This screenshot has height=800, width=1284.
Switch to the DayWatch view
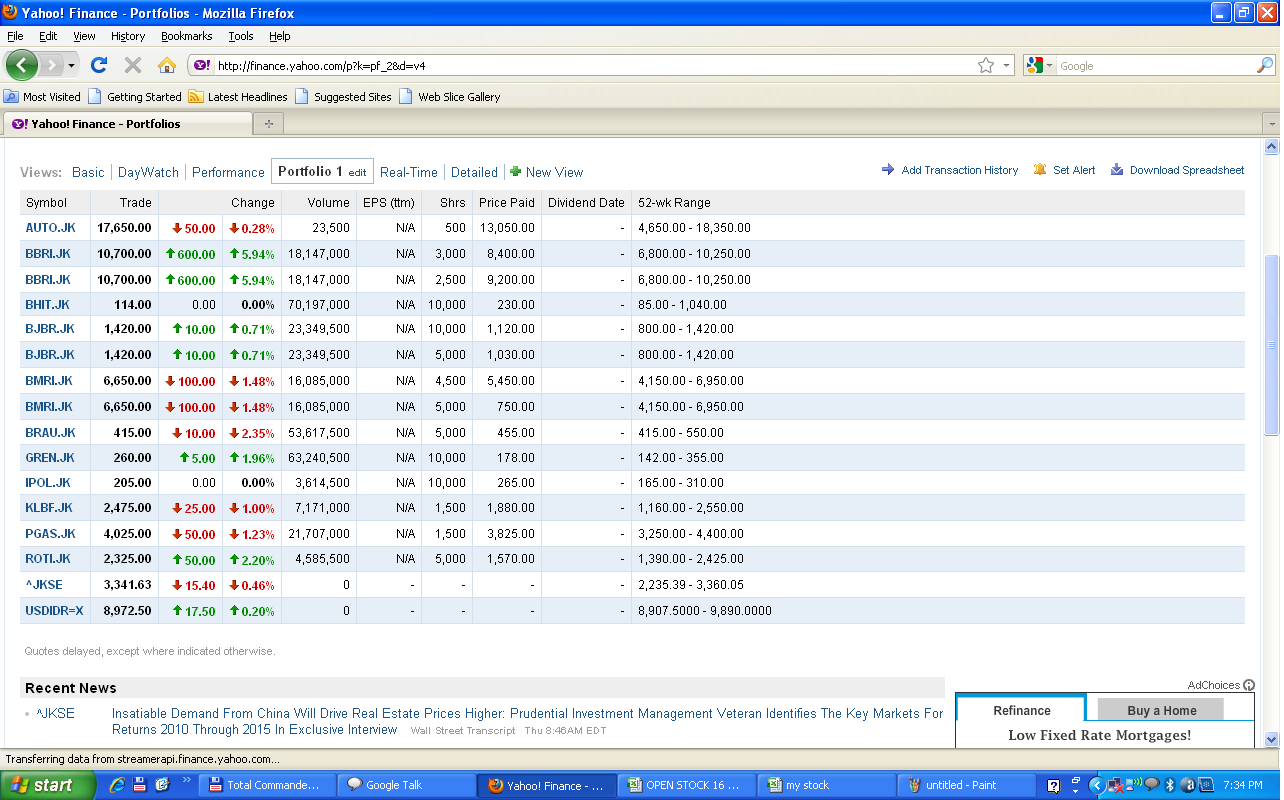coord(148,172)
